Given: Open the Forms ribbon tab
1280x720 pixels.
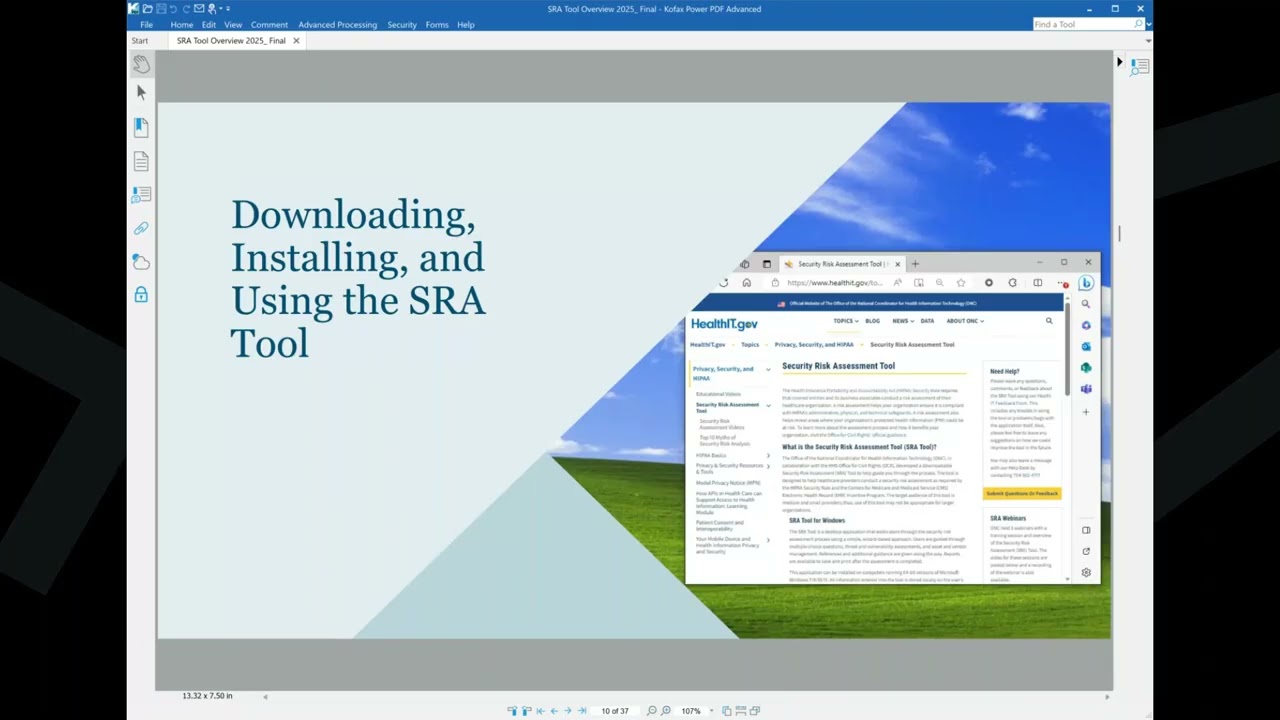Looking at the screenshot, I should tap(437, 24).
